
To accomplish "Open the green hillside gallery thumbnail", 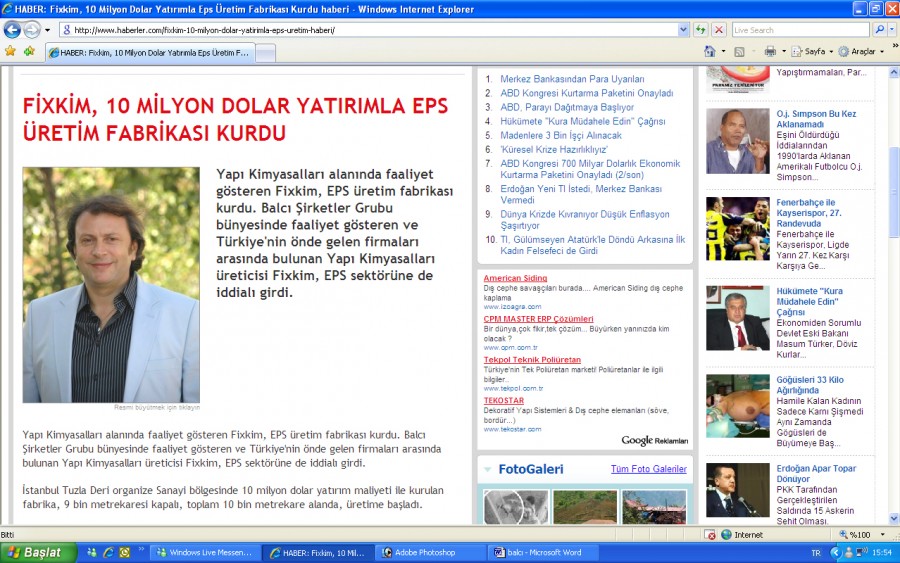I will tap(584, 506).
